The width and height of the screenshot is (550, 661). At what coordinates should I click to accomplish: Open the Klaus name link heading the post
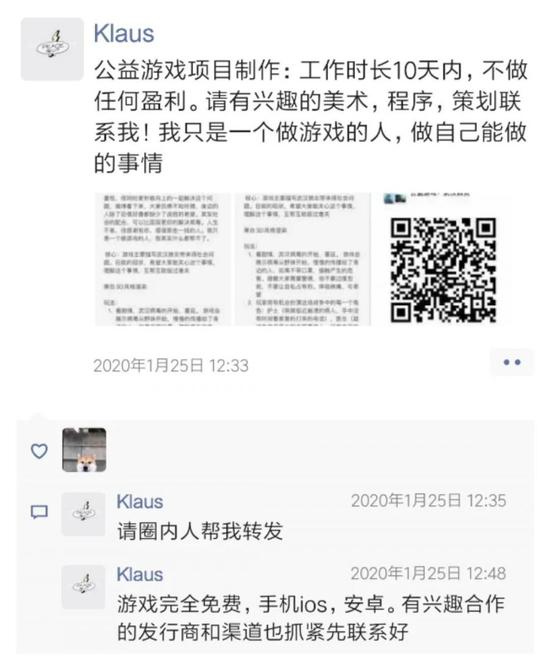pos(124,34)
